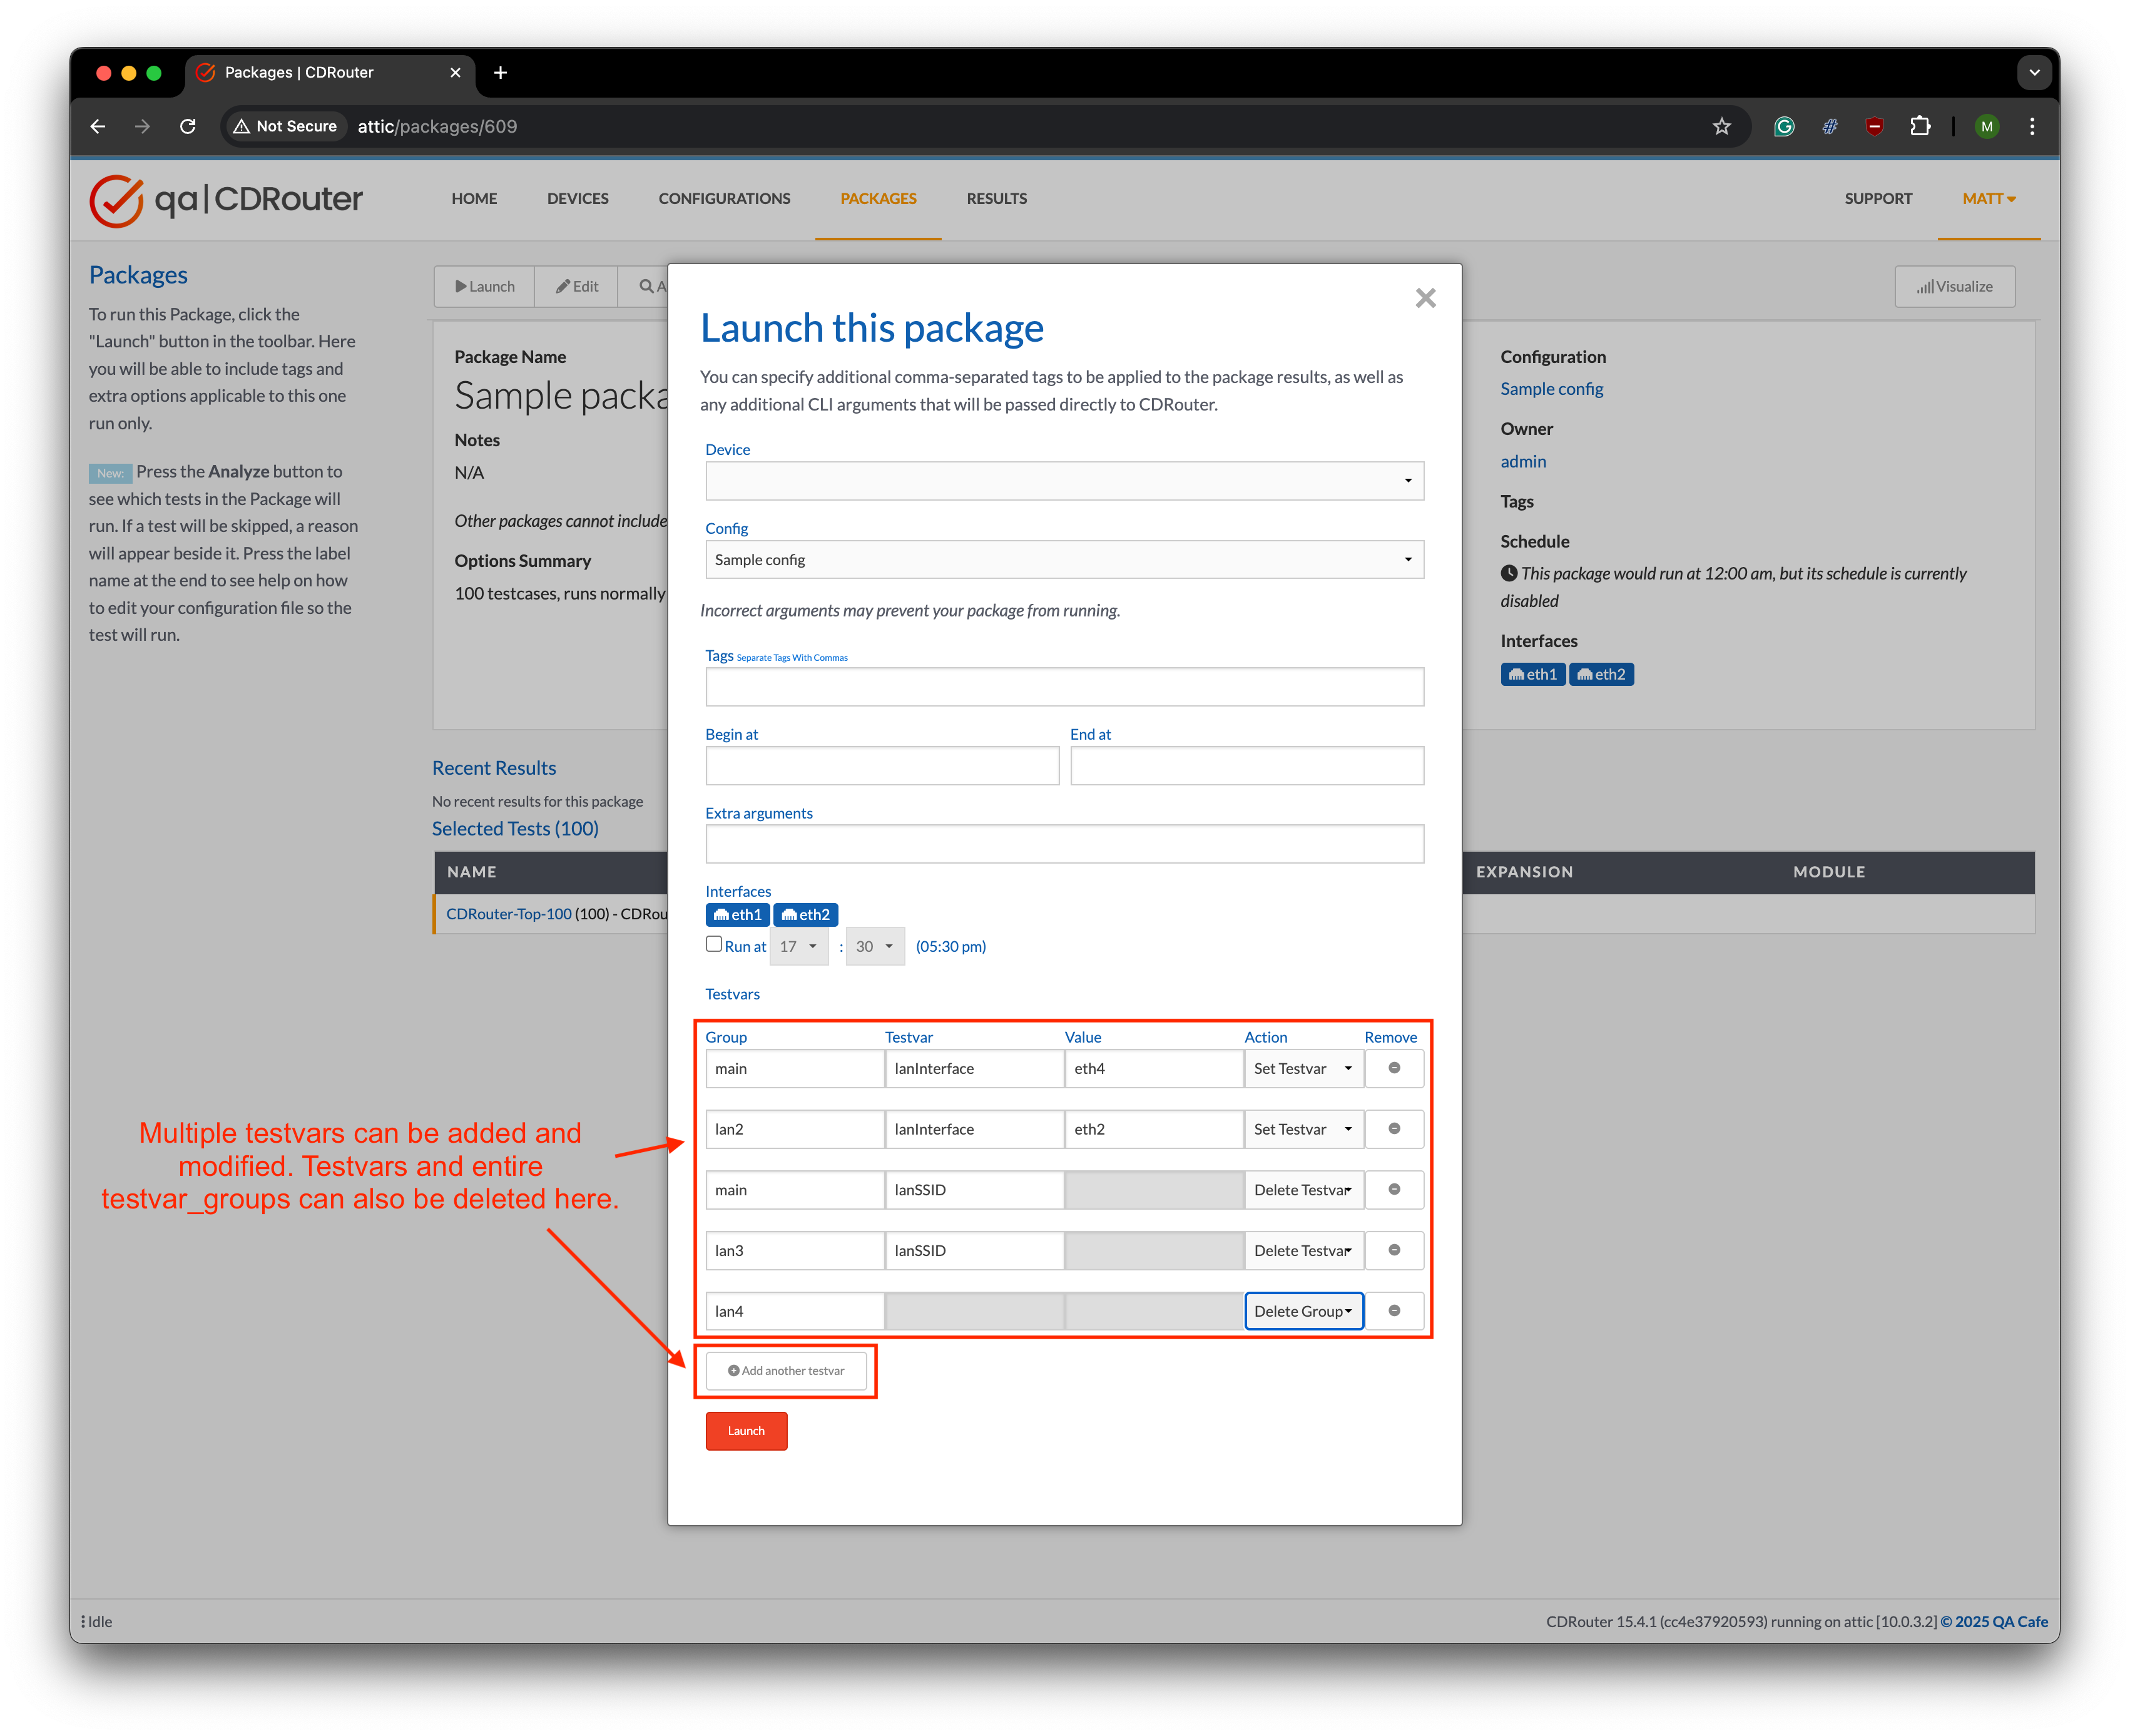Click the End at input field
The width and height of the screenshot is (2130, 1736).
pyautogui.click(x=1247, y=766)
